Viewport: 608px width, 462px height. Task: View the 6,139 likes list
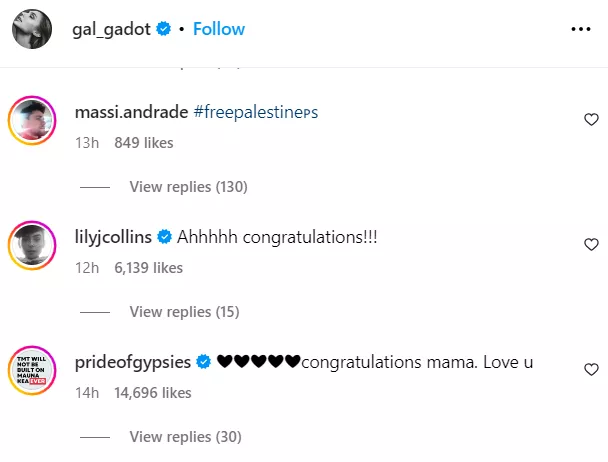(148, 268)
